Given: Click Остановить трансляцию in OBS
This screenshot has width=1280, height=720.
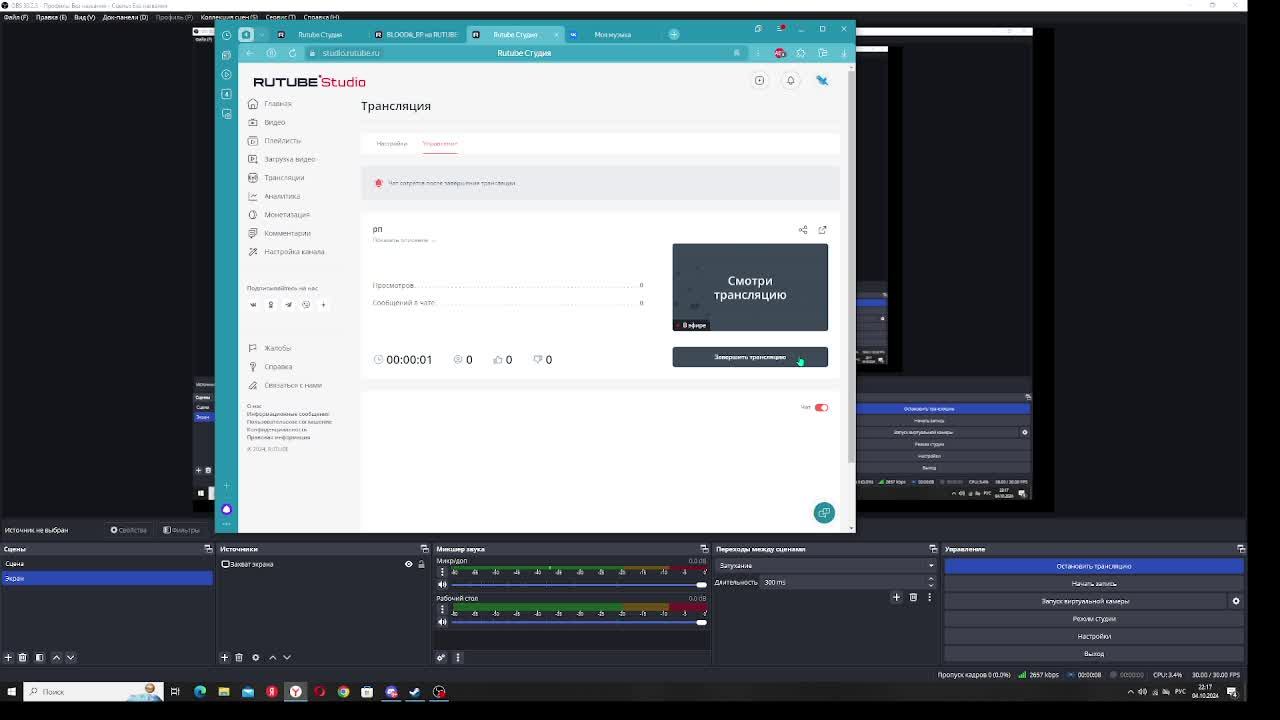Looking at the screenshot, I should click(1094, 566).
